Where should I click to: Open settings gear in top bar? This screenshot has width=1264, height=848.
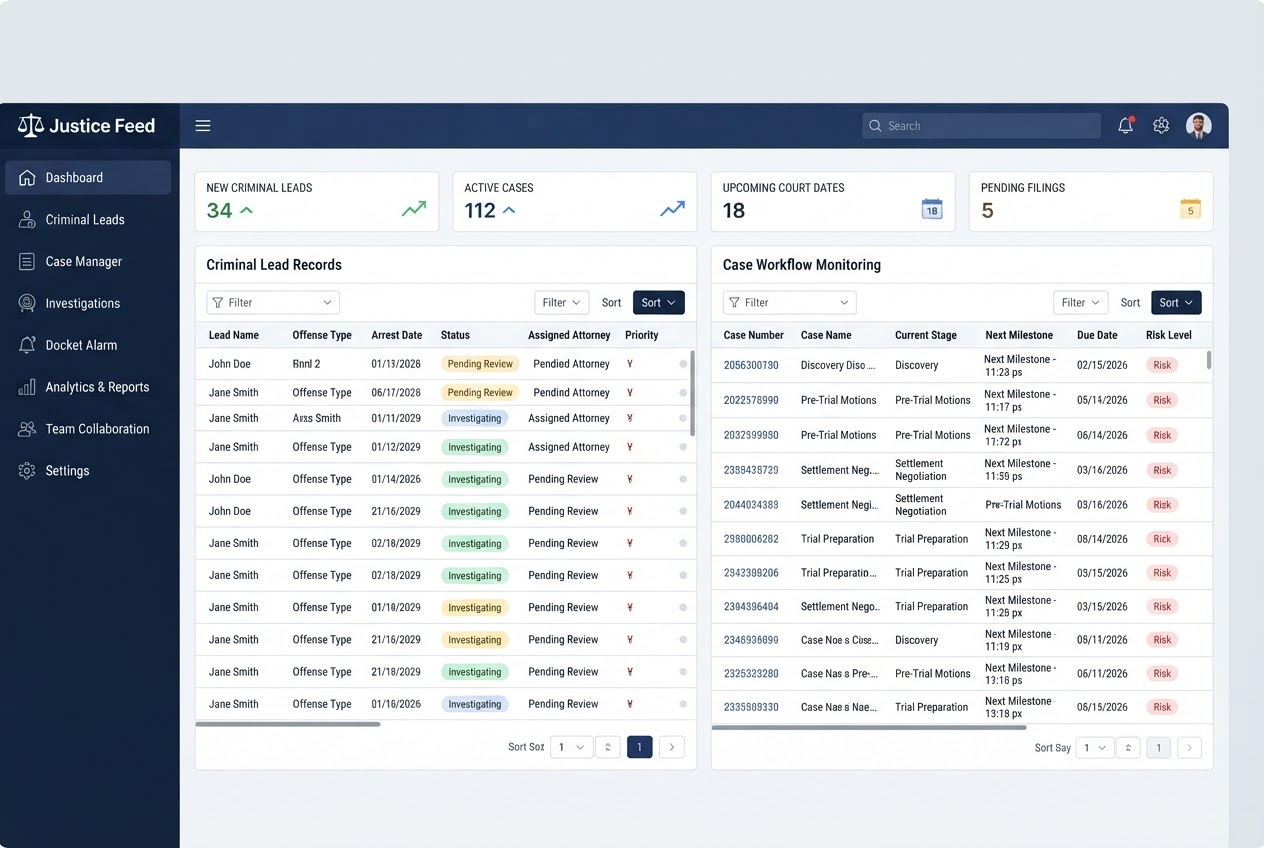[x=1161, y=126]
